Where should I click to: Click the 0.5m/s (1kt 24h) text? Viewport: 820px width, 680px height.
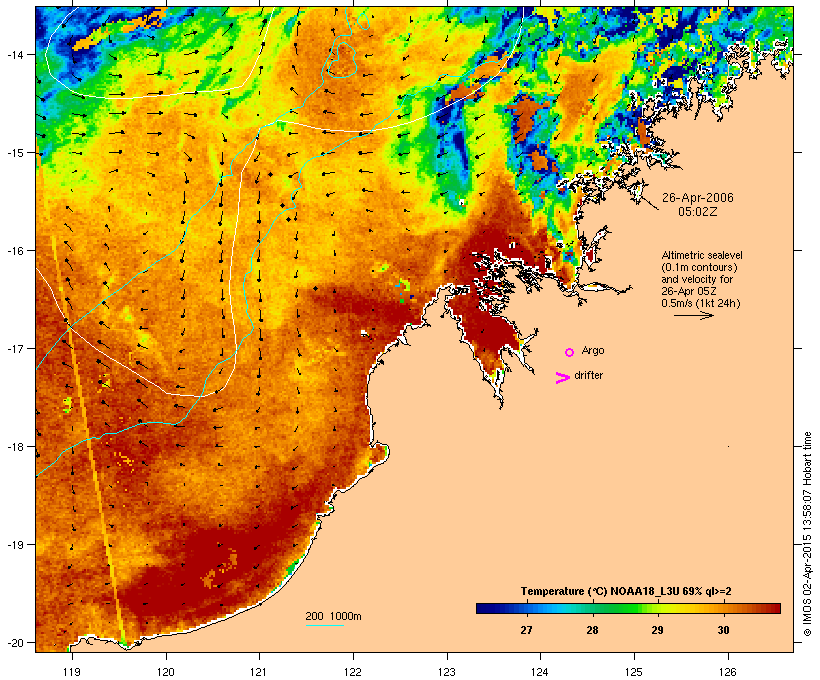coord(701,303)
